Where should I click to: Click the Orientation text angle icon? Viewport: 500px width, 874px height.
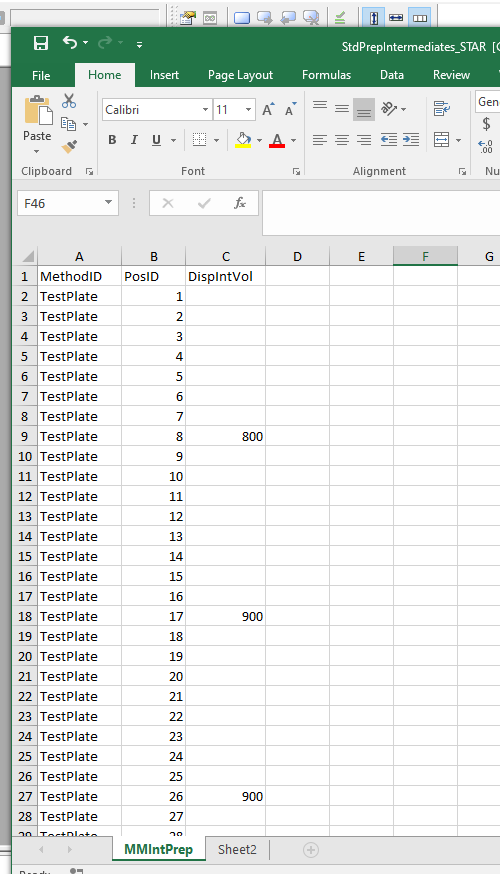389,109
